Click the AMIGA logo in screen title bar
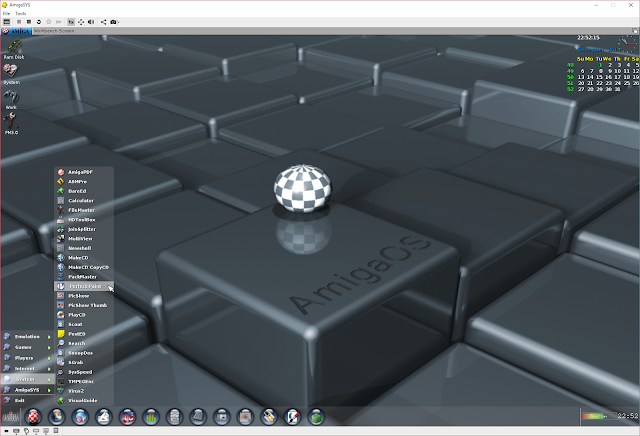 coord(17,31)
